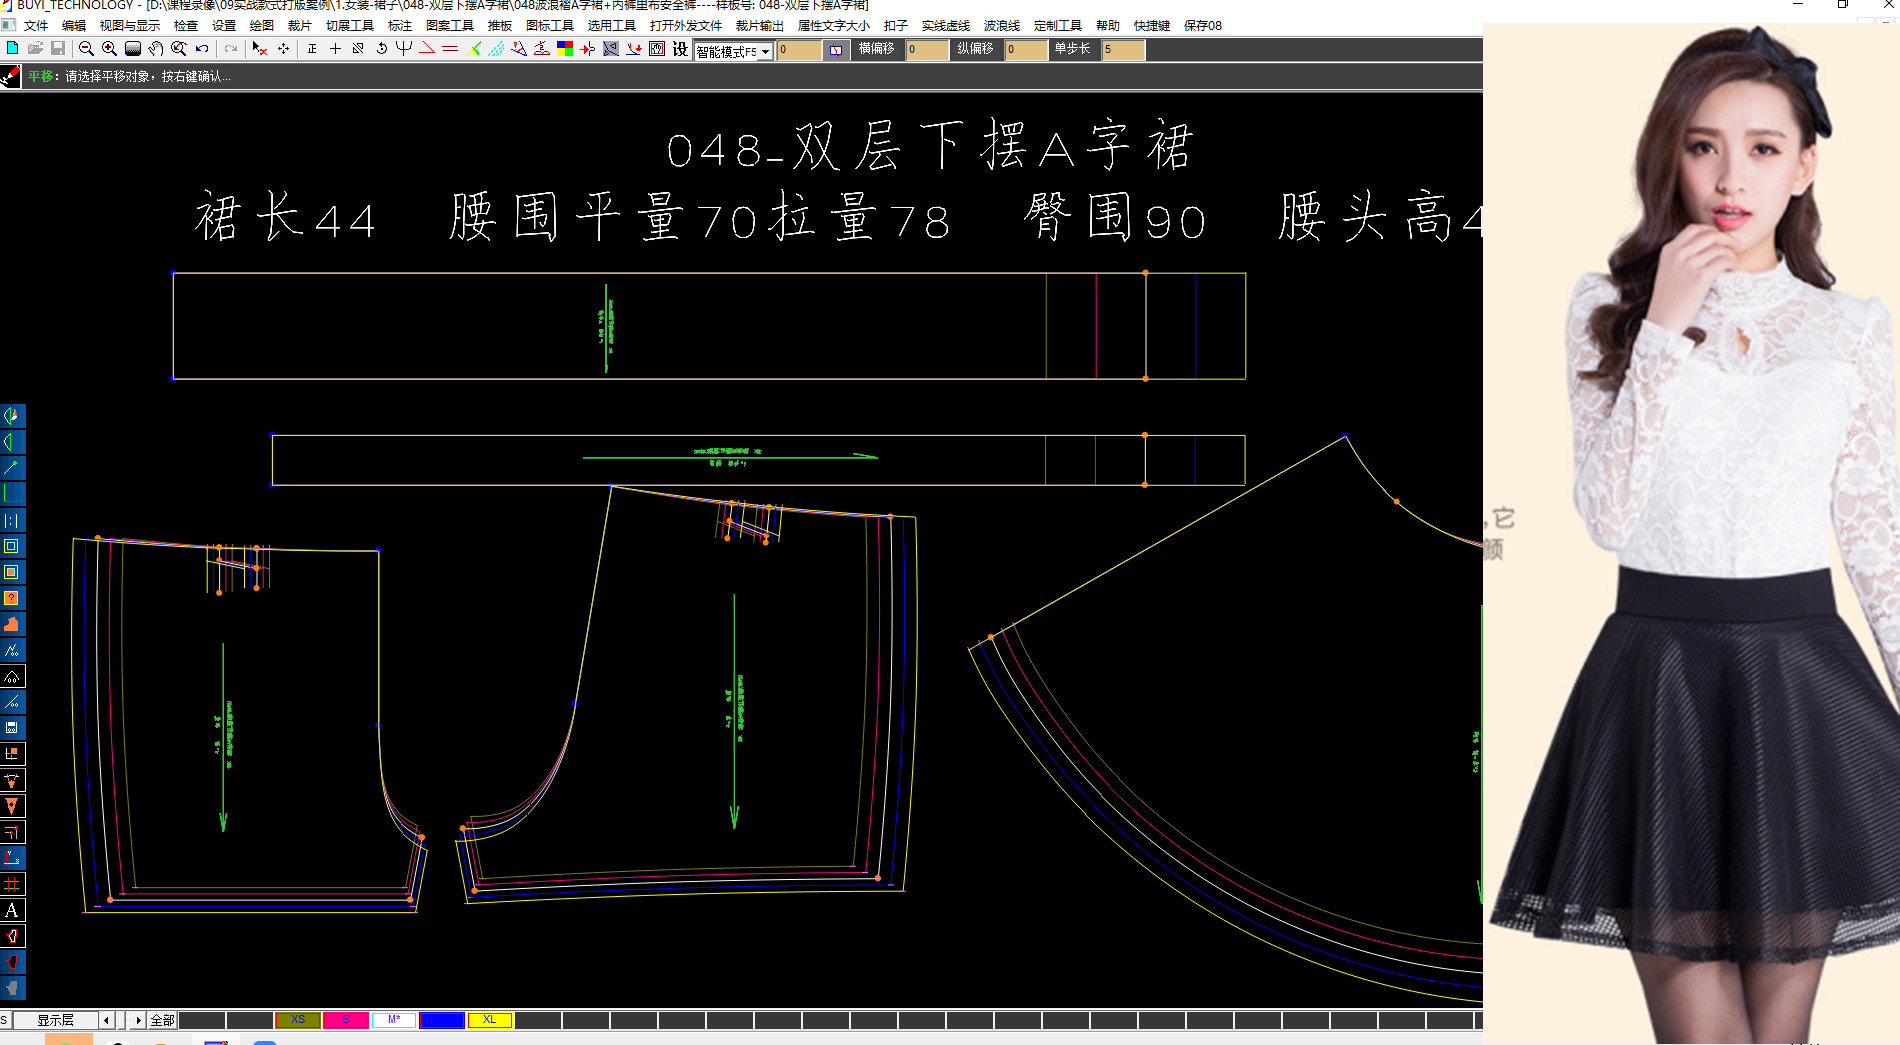Select the pan hand tool

157,49
